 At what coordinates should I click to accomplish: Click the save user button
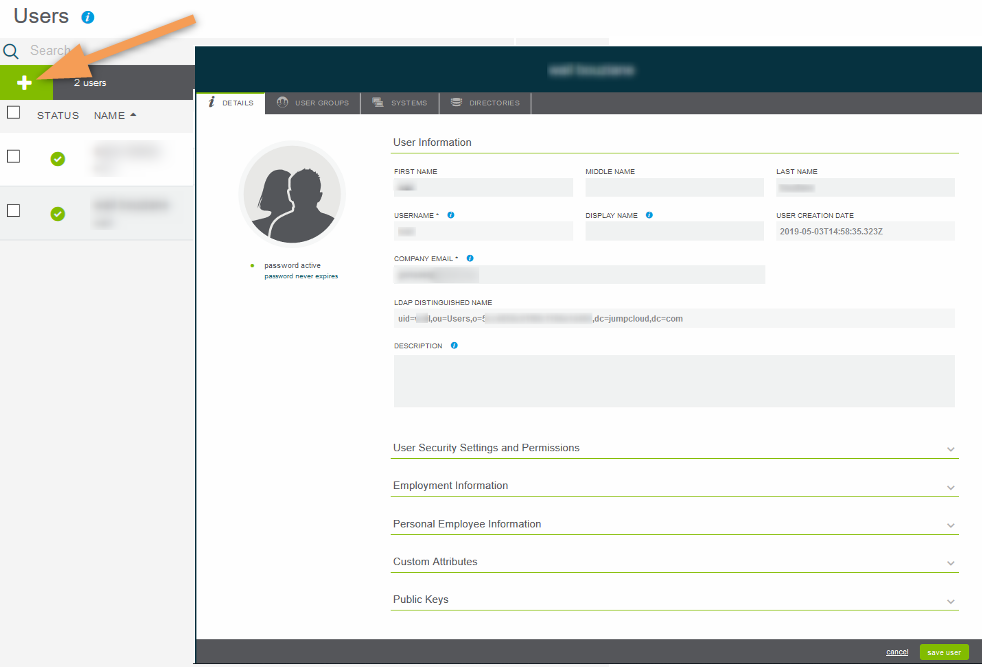(944, 652)
